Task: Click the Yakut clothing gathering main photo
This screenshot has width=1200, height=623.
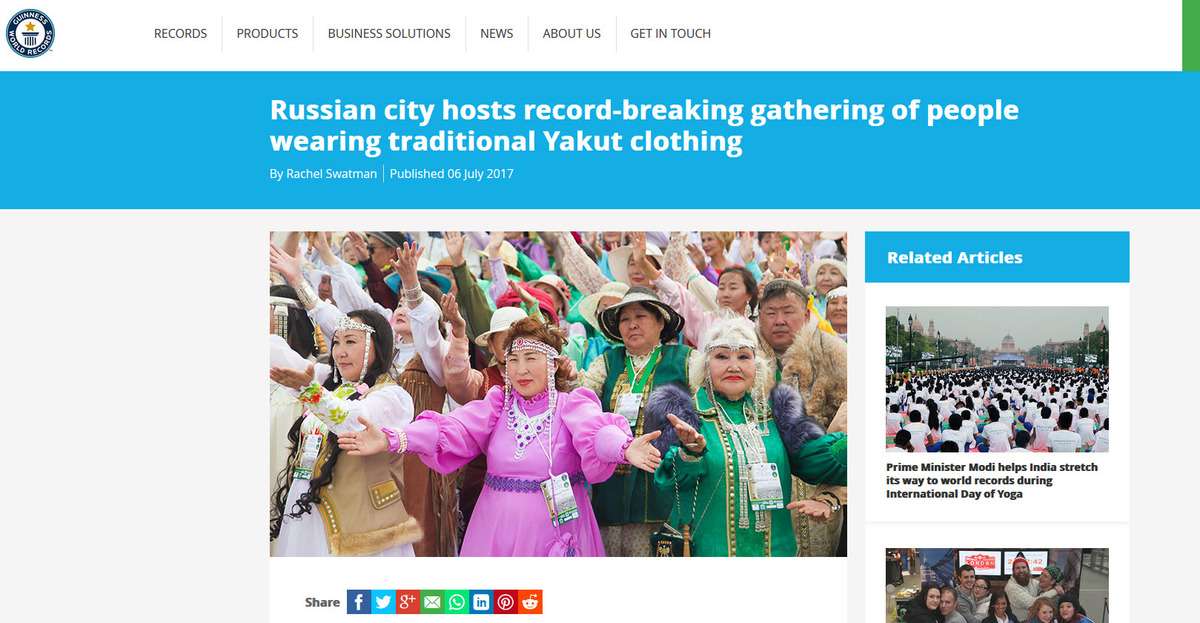Action: pyautogui.click(x=558, y=394)
